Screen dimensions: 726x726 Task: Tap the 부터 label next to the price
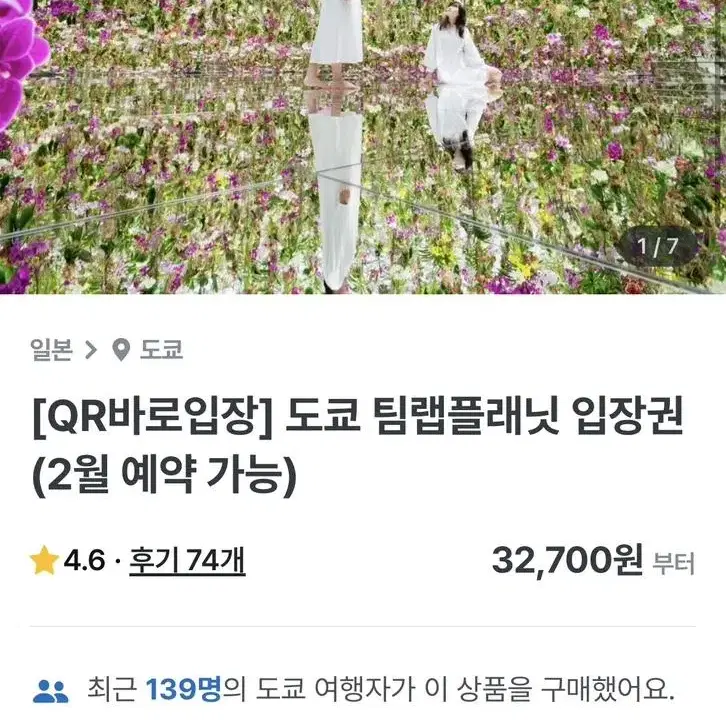point(674,563)
